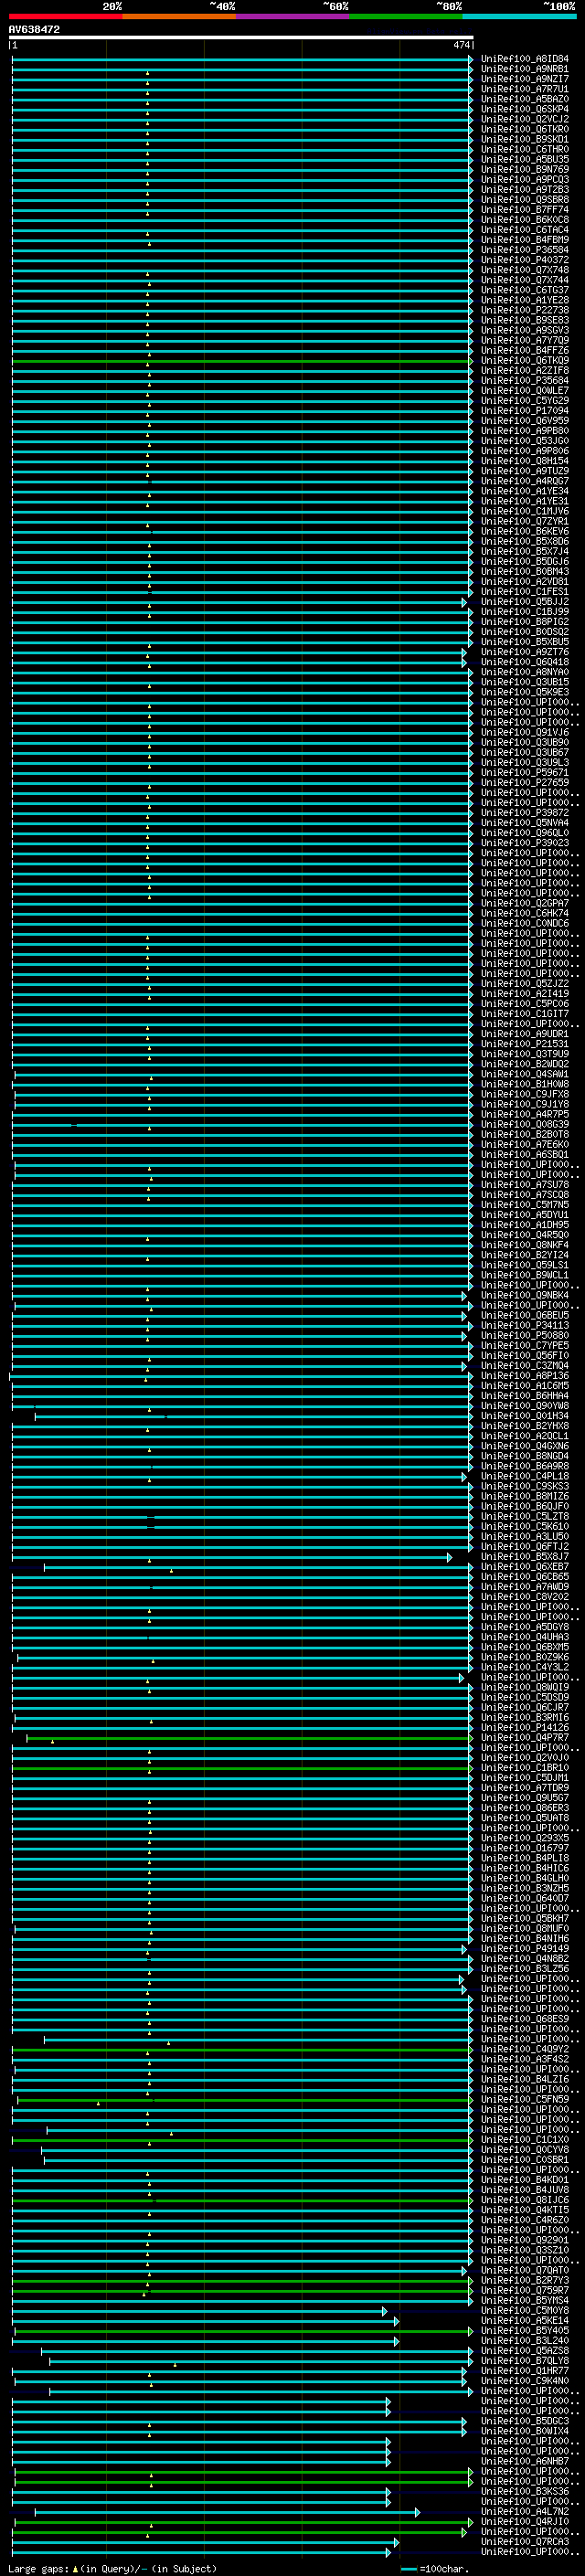The width and height of the screenshot is (585, 2576).
Task: Select the query name AV638472
Action: 34,29
